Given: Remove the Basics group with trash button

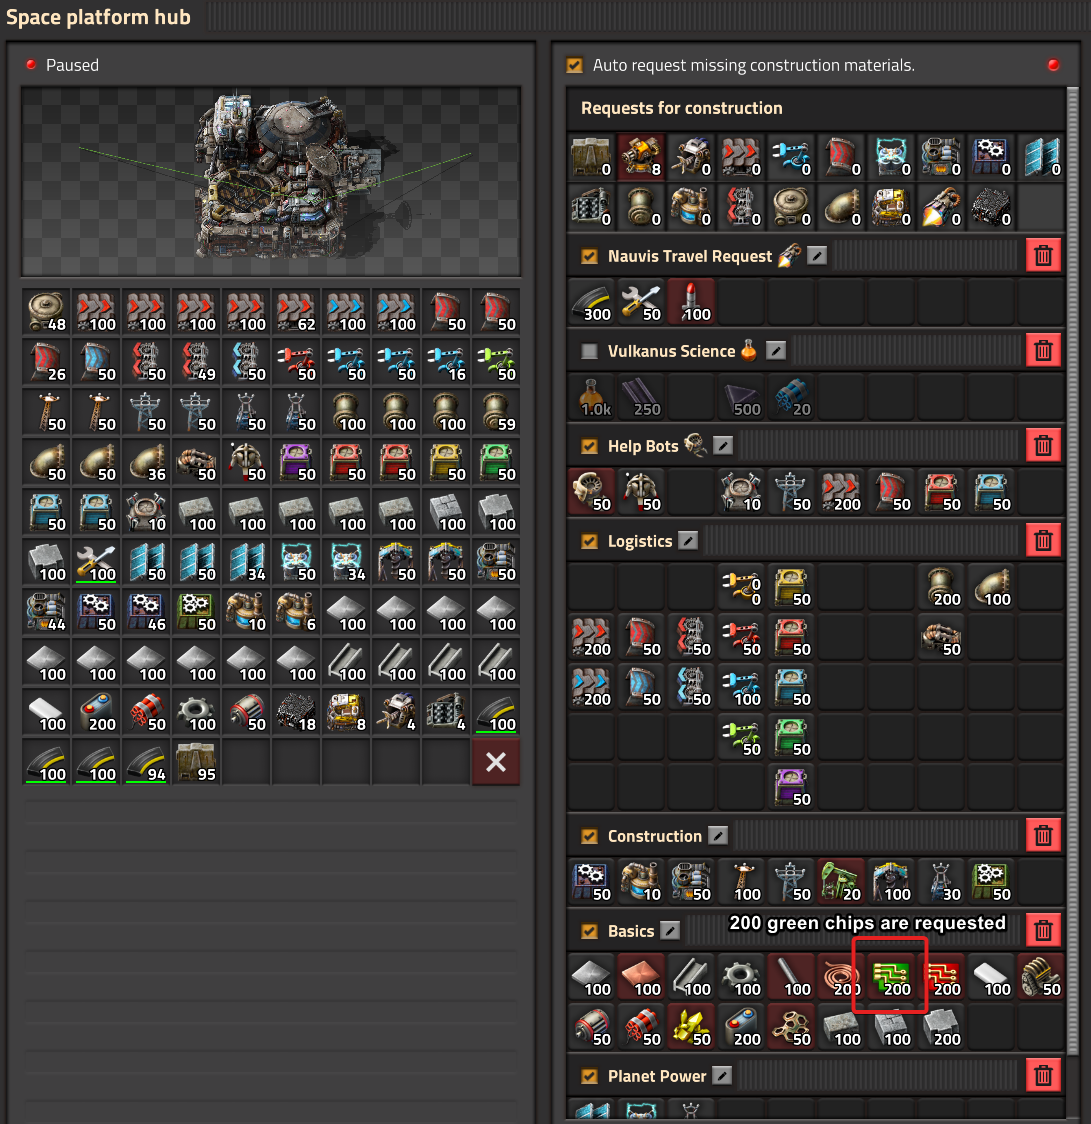Looking at the screenshot, I should (1043, 931).
